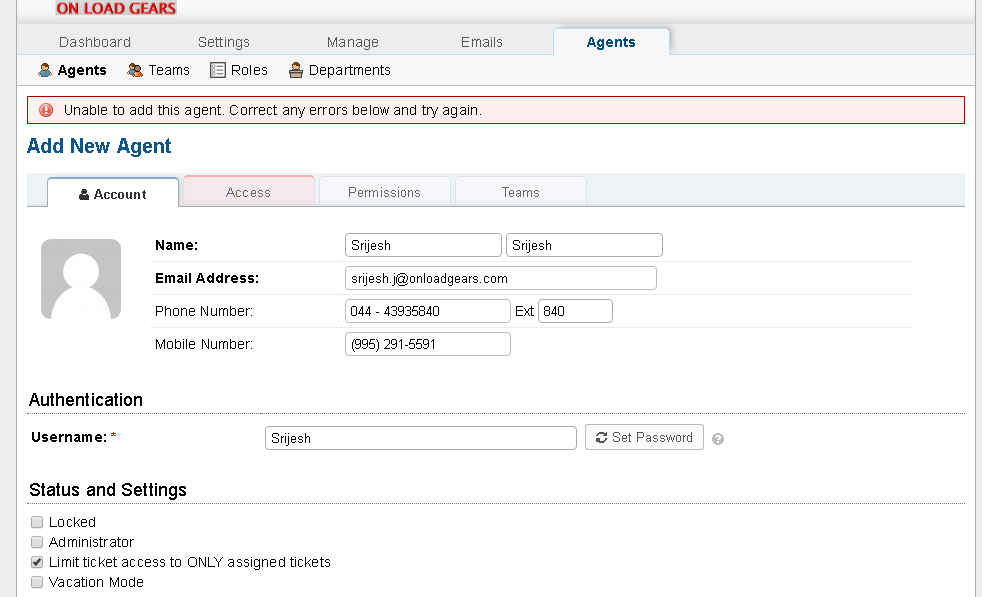Focus the Email Address text field
This screenshot has width=982, height=597.
[x=500, y=278]
